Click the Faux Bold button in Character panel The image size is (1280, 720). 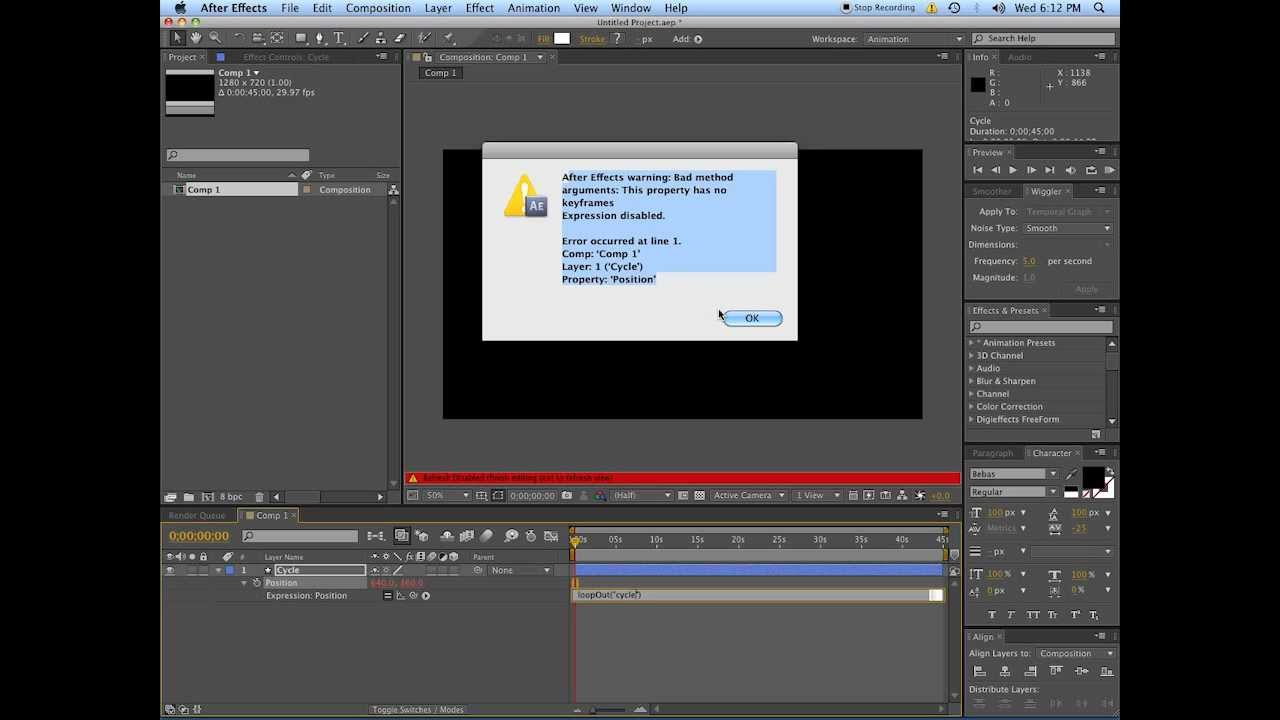tap(992, 615)
